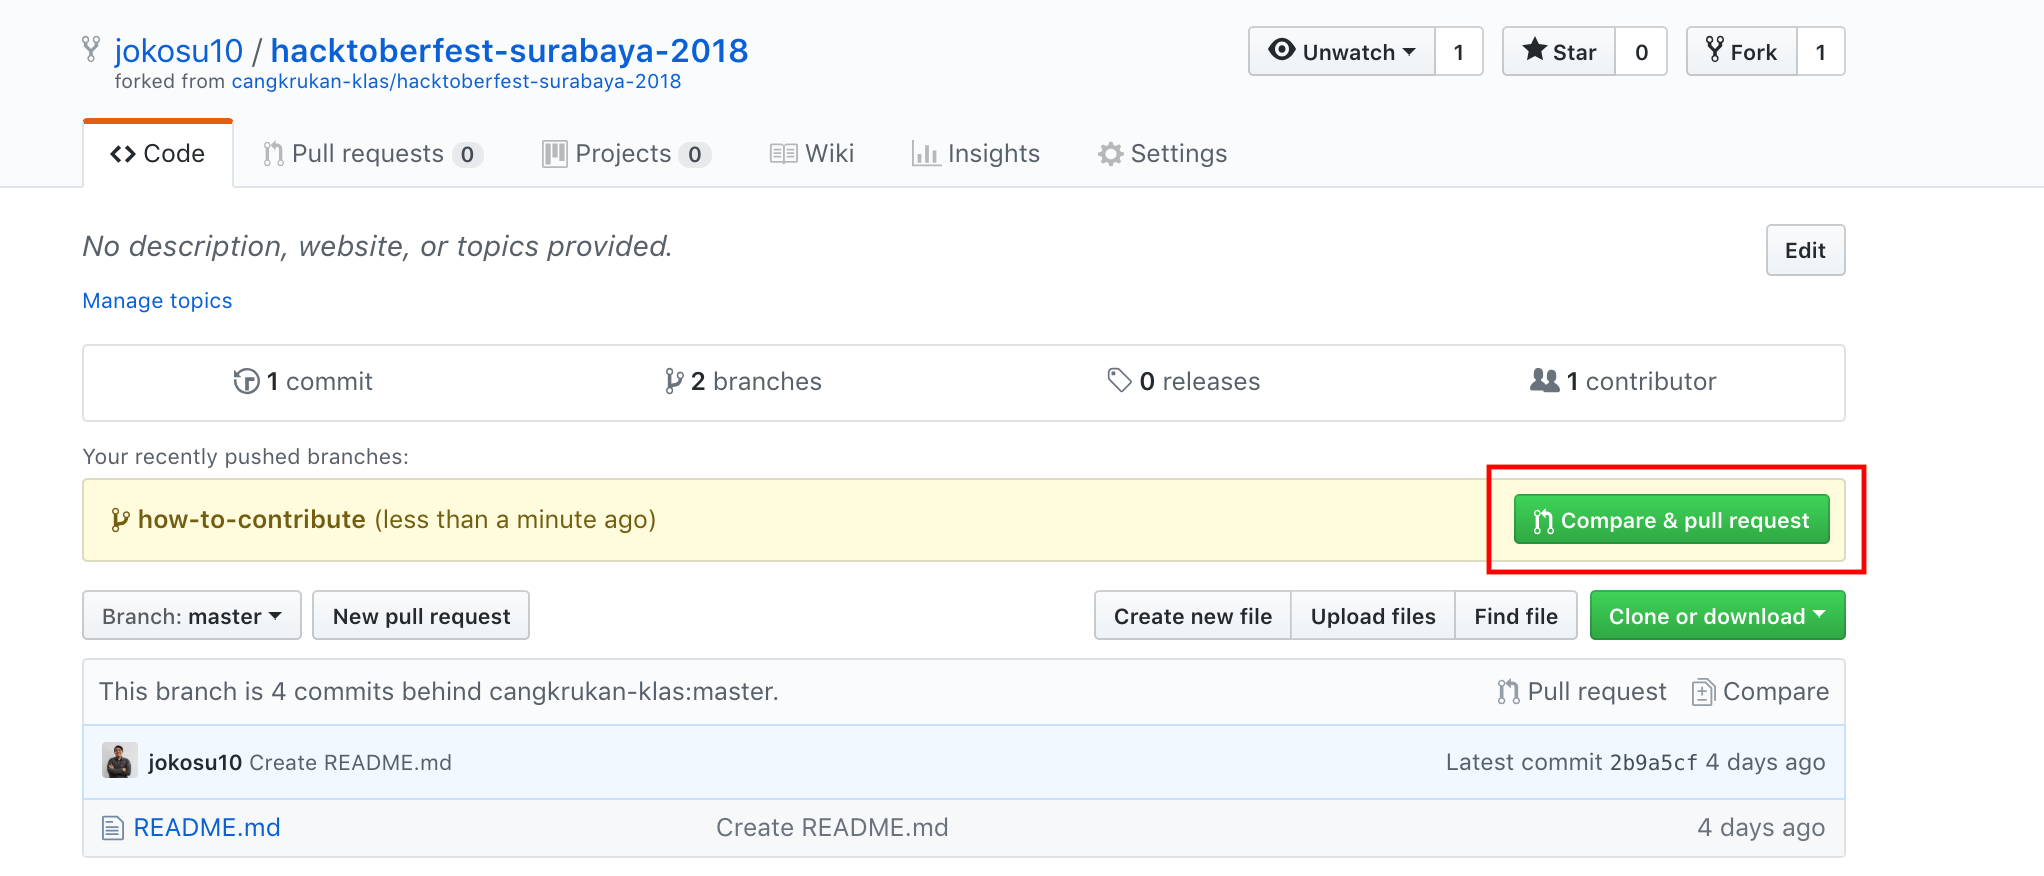Image resolution: width=2044 pixels, height=876 pixels.
Task: Click jokosu10's avatar in latest commit
Action: pos(120,761)
